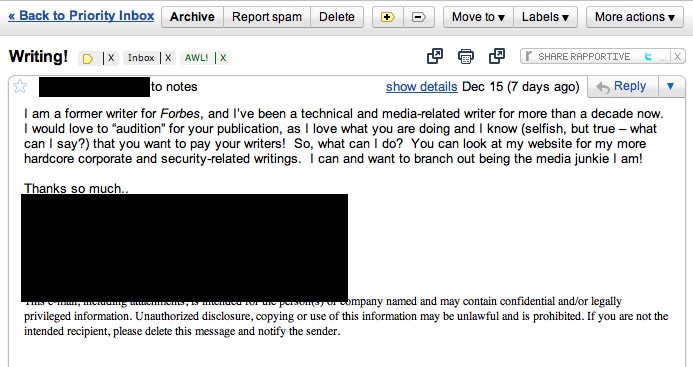Toggle the yellow importance tag beside the subject
Image resolution: width=693 pixels, height=367 pixels.
[x=88, y=58]
